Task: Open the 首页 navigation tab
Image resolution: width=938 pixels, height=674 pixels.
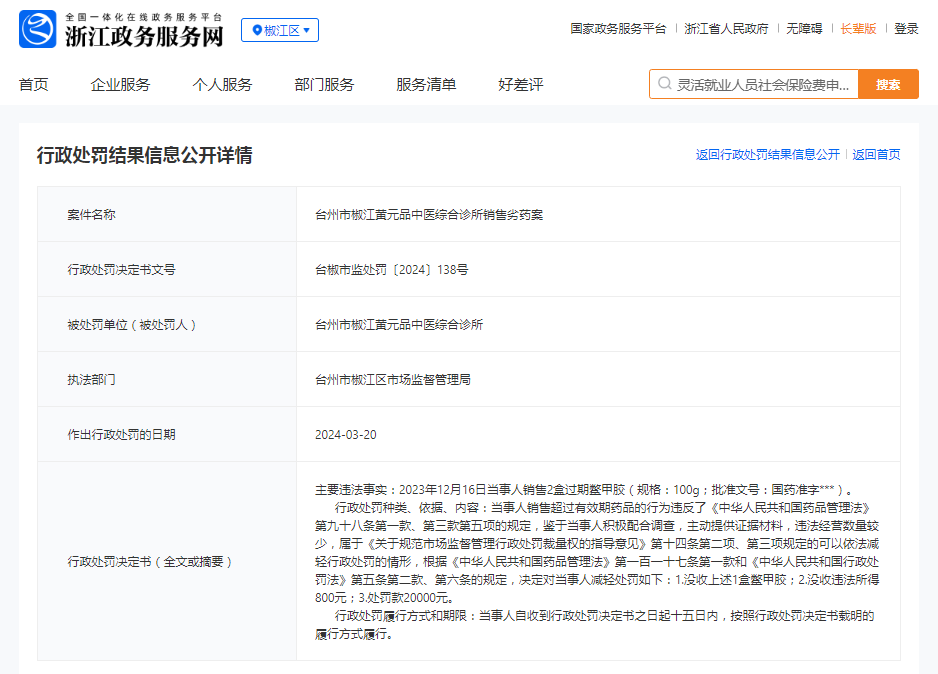Action: 34,84
